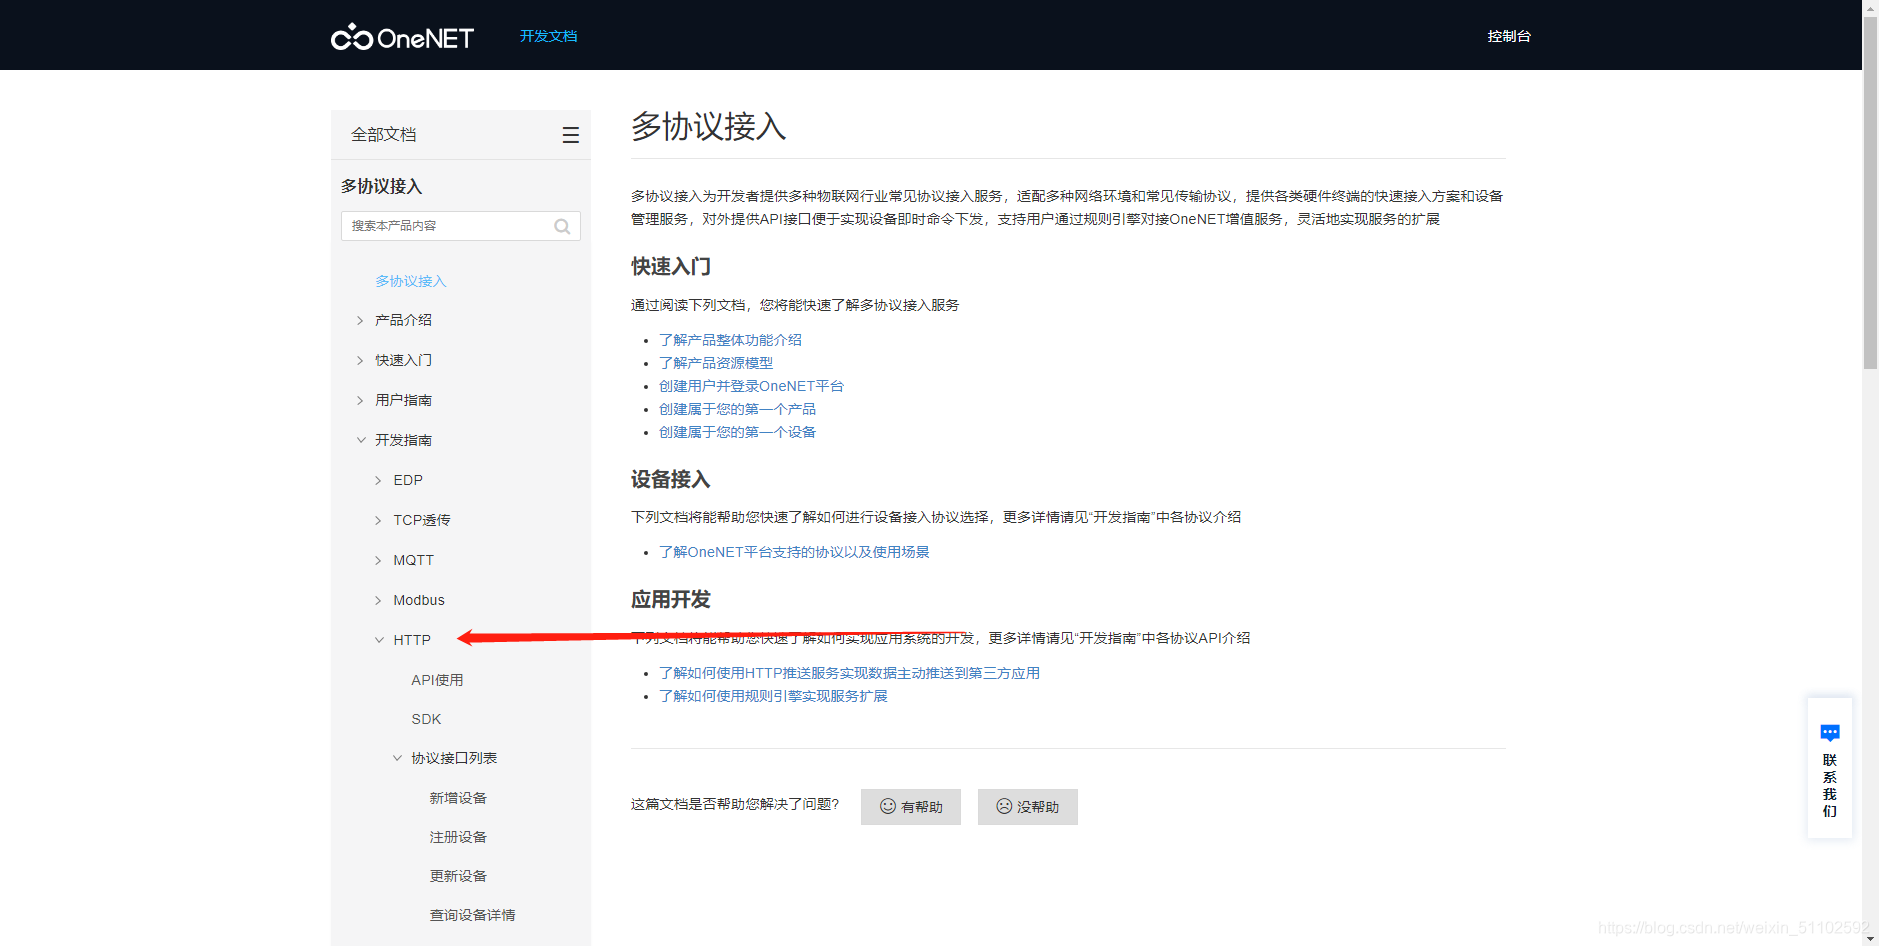The width and height of the screenshot is (1879, 946).
Task: Click the HTTP sidebar label
Action: (412, 640)
